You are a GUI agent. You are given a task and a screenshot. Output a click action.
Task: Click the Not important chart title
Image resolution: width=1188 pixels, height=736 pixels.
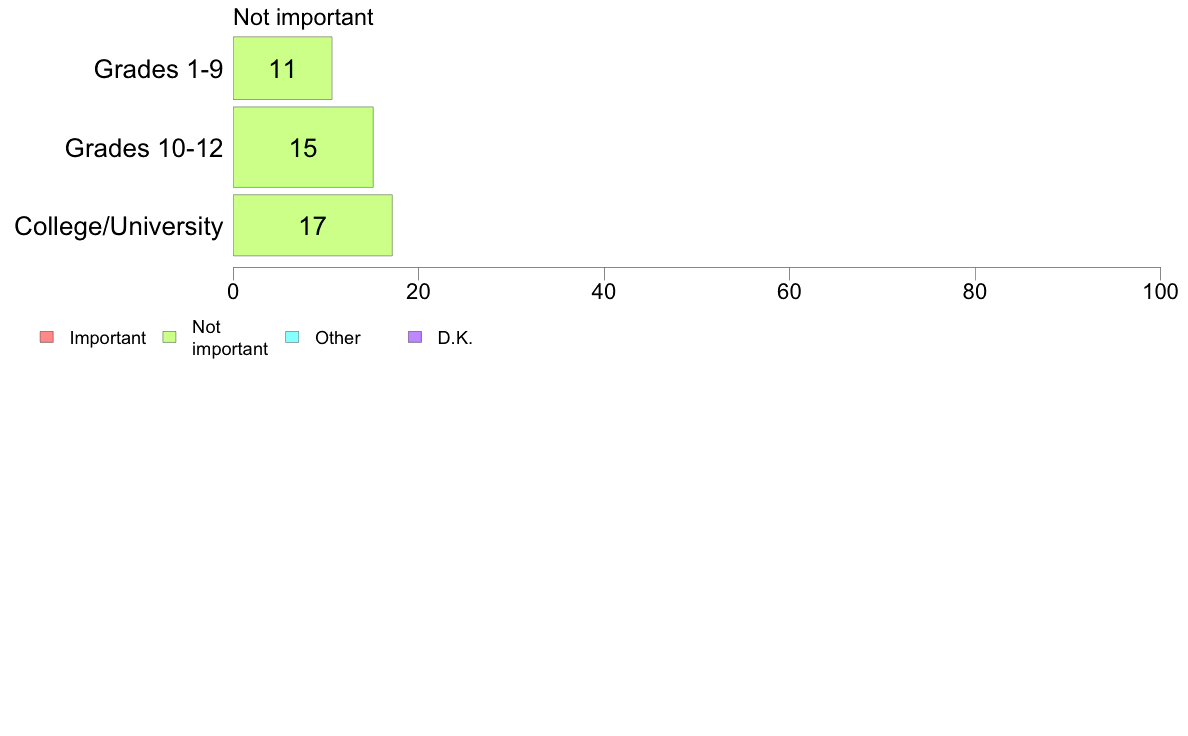coord(303,17)
